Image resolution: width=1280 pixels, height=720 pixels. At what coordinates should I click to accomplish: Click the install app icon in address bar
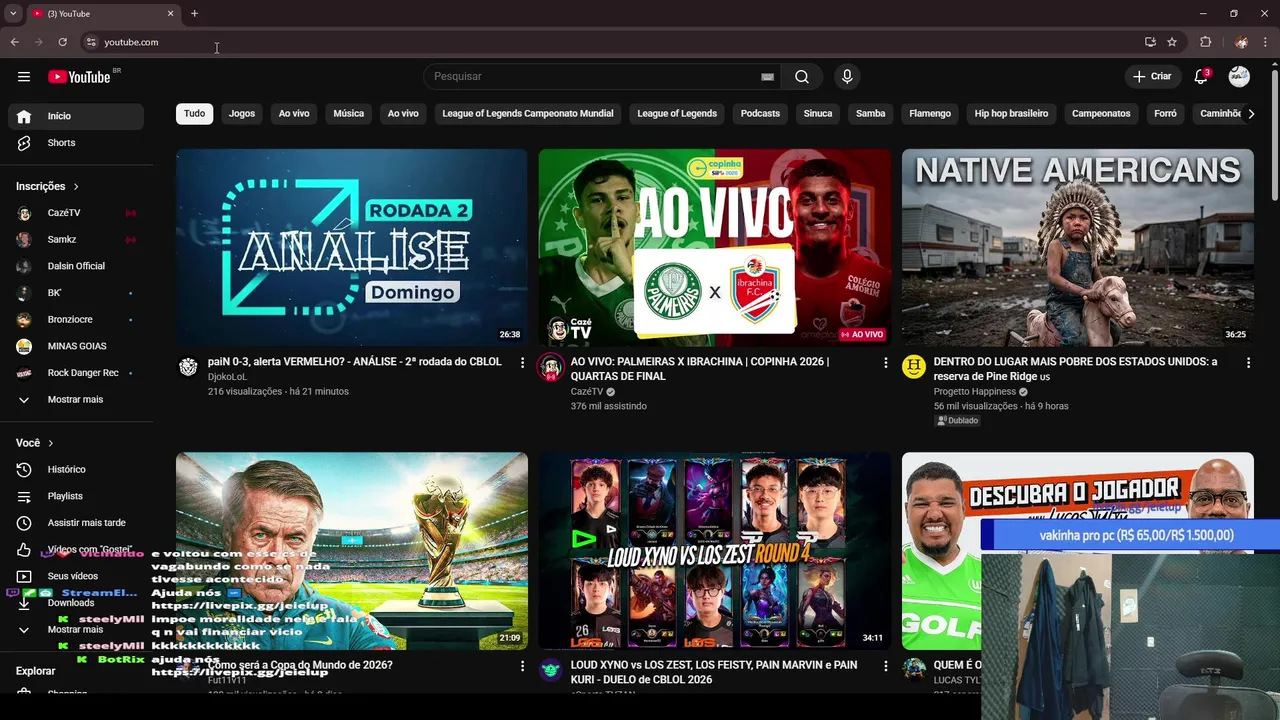[x=1150, y=42]
